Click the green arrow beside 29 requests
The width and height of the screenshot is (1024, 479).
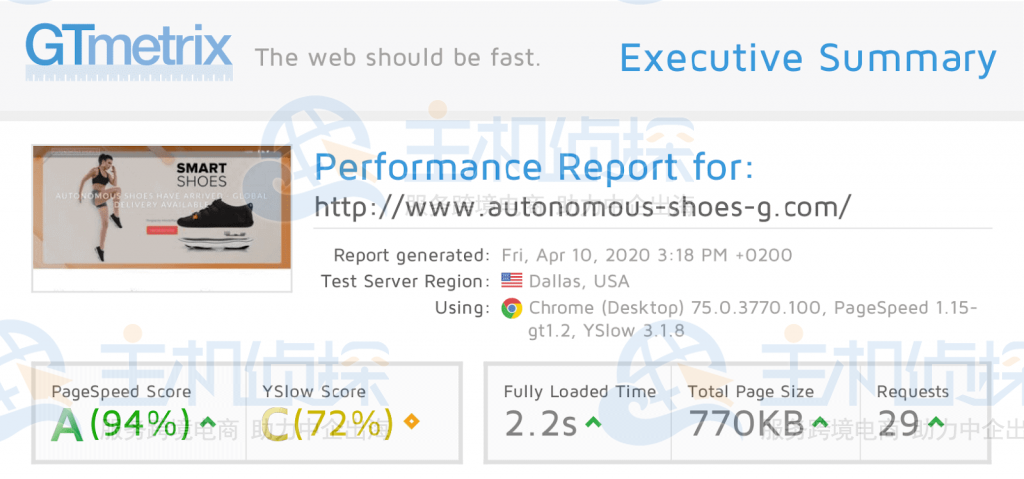click(935, 423)
